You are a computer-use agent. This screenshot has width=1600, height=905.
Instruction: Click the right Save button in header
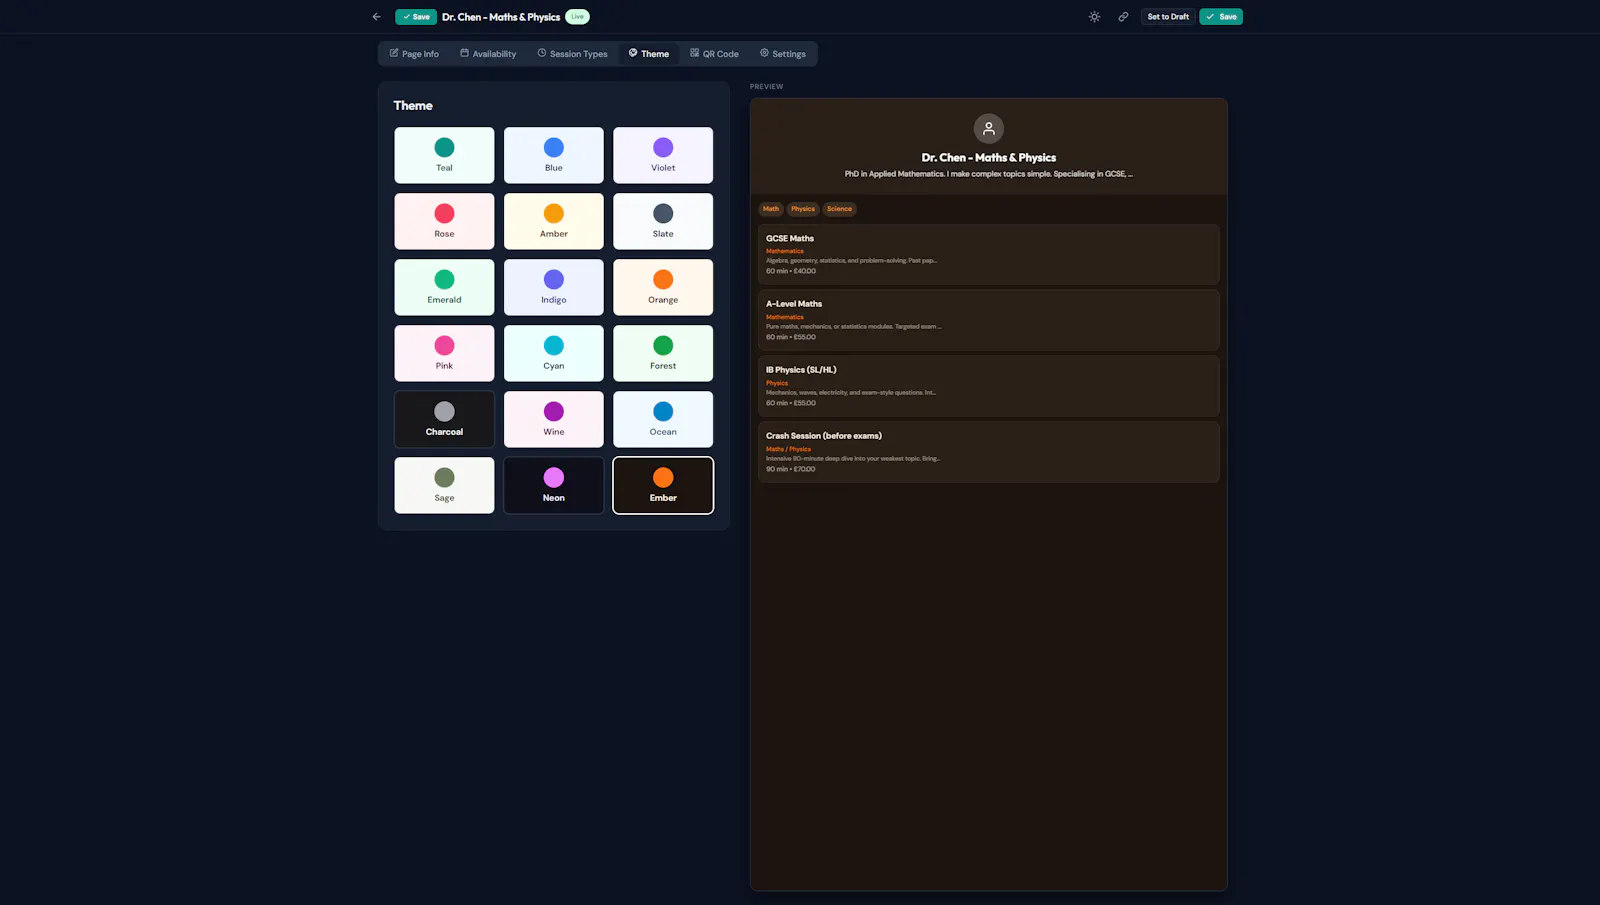[1221, 17]
